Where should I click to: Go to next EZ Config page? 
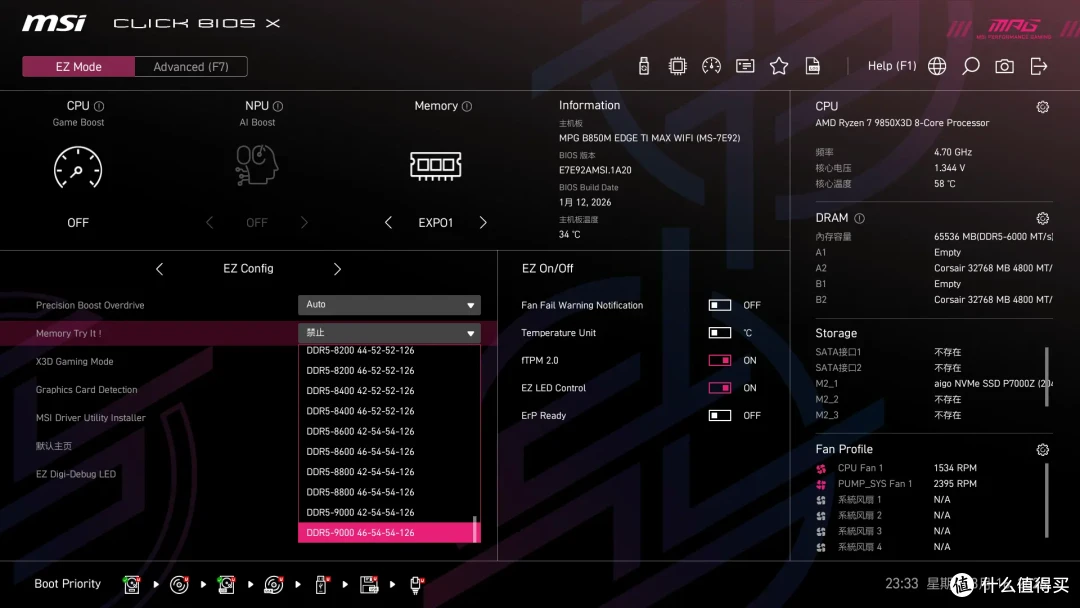(338, 269)
